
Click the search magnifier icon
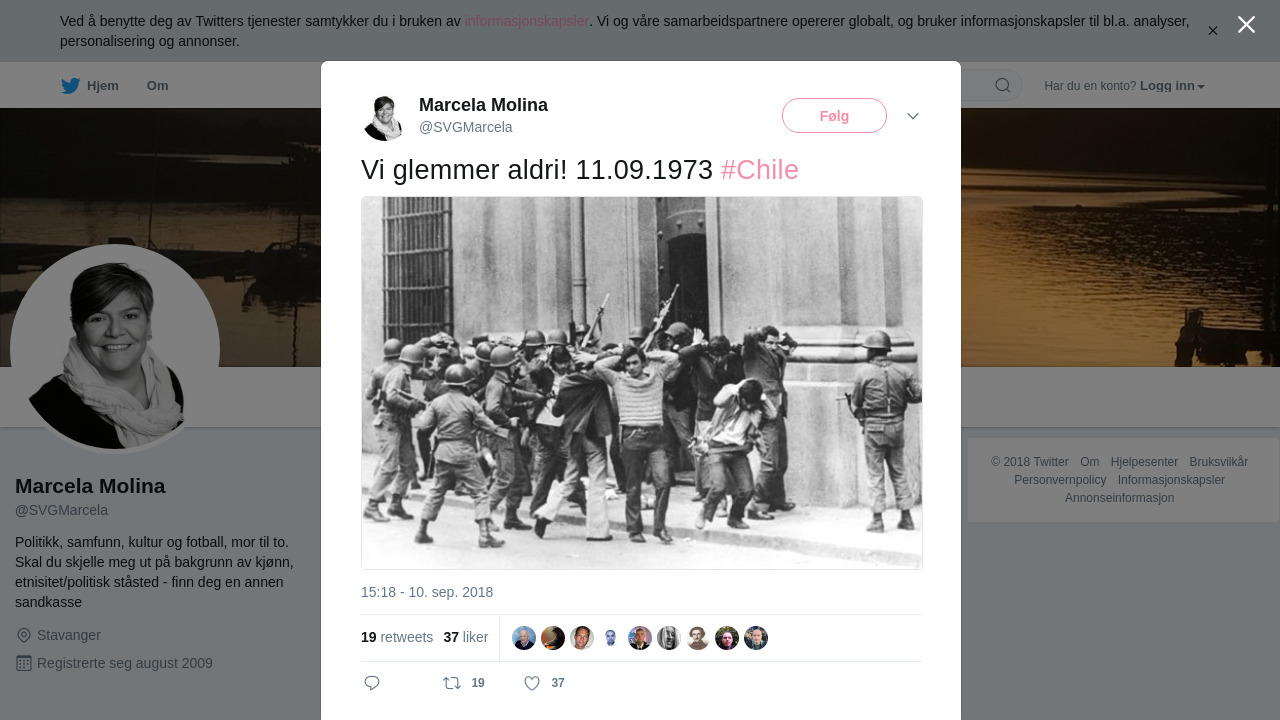pyautogui.click(x=1003, y=85)
